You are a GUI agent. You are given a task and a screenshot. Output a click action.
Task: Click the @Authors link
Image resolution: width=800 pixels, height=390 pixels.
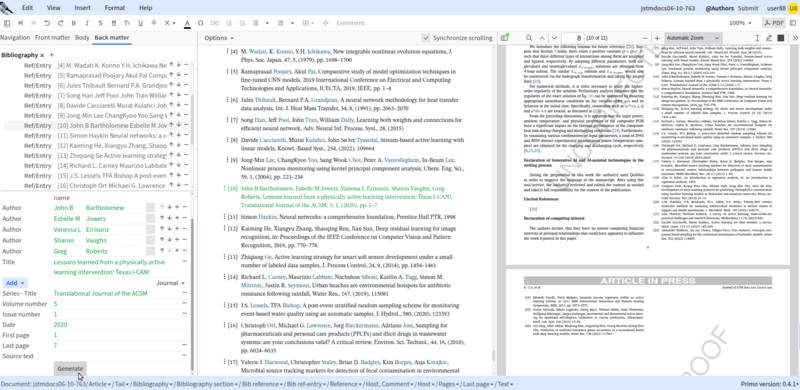(719, 8)
